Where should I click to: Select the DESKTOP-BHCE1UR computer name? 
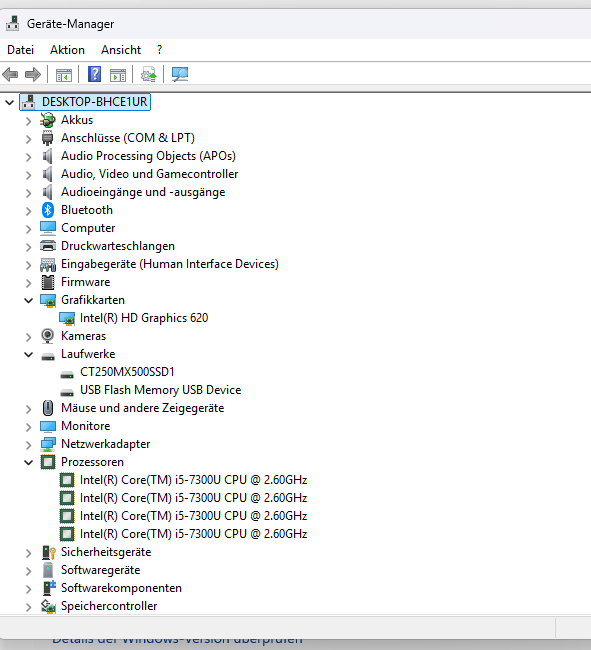click(x=94, y=102)
